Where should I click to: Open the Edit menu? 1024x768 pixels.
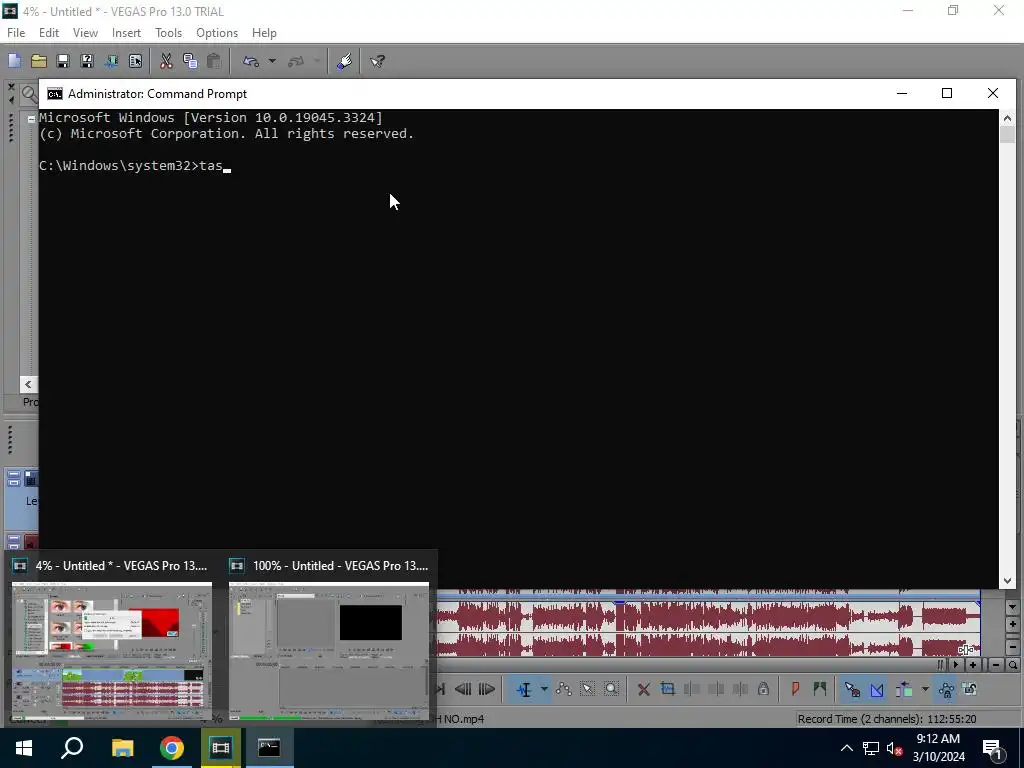tap(49, 33)
